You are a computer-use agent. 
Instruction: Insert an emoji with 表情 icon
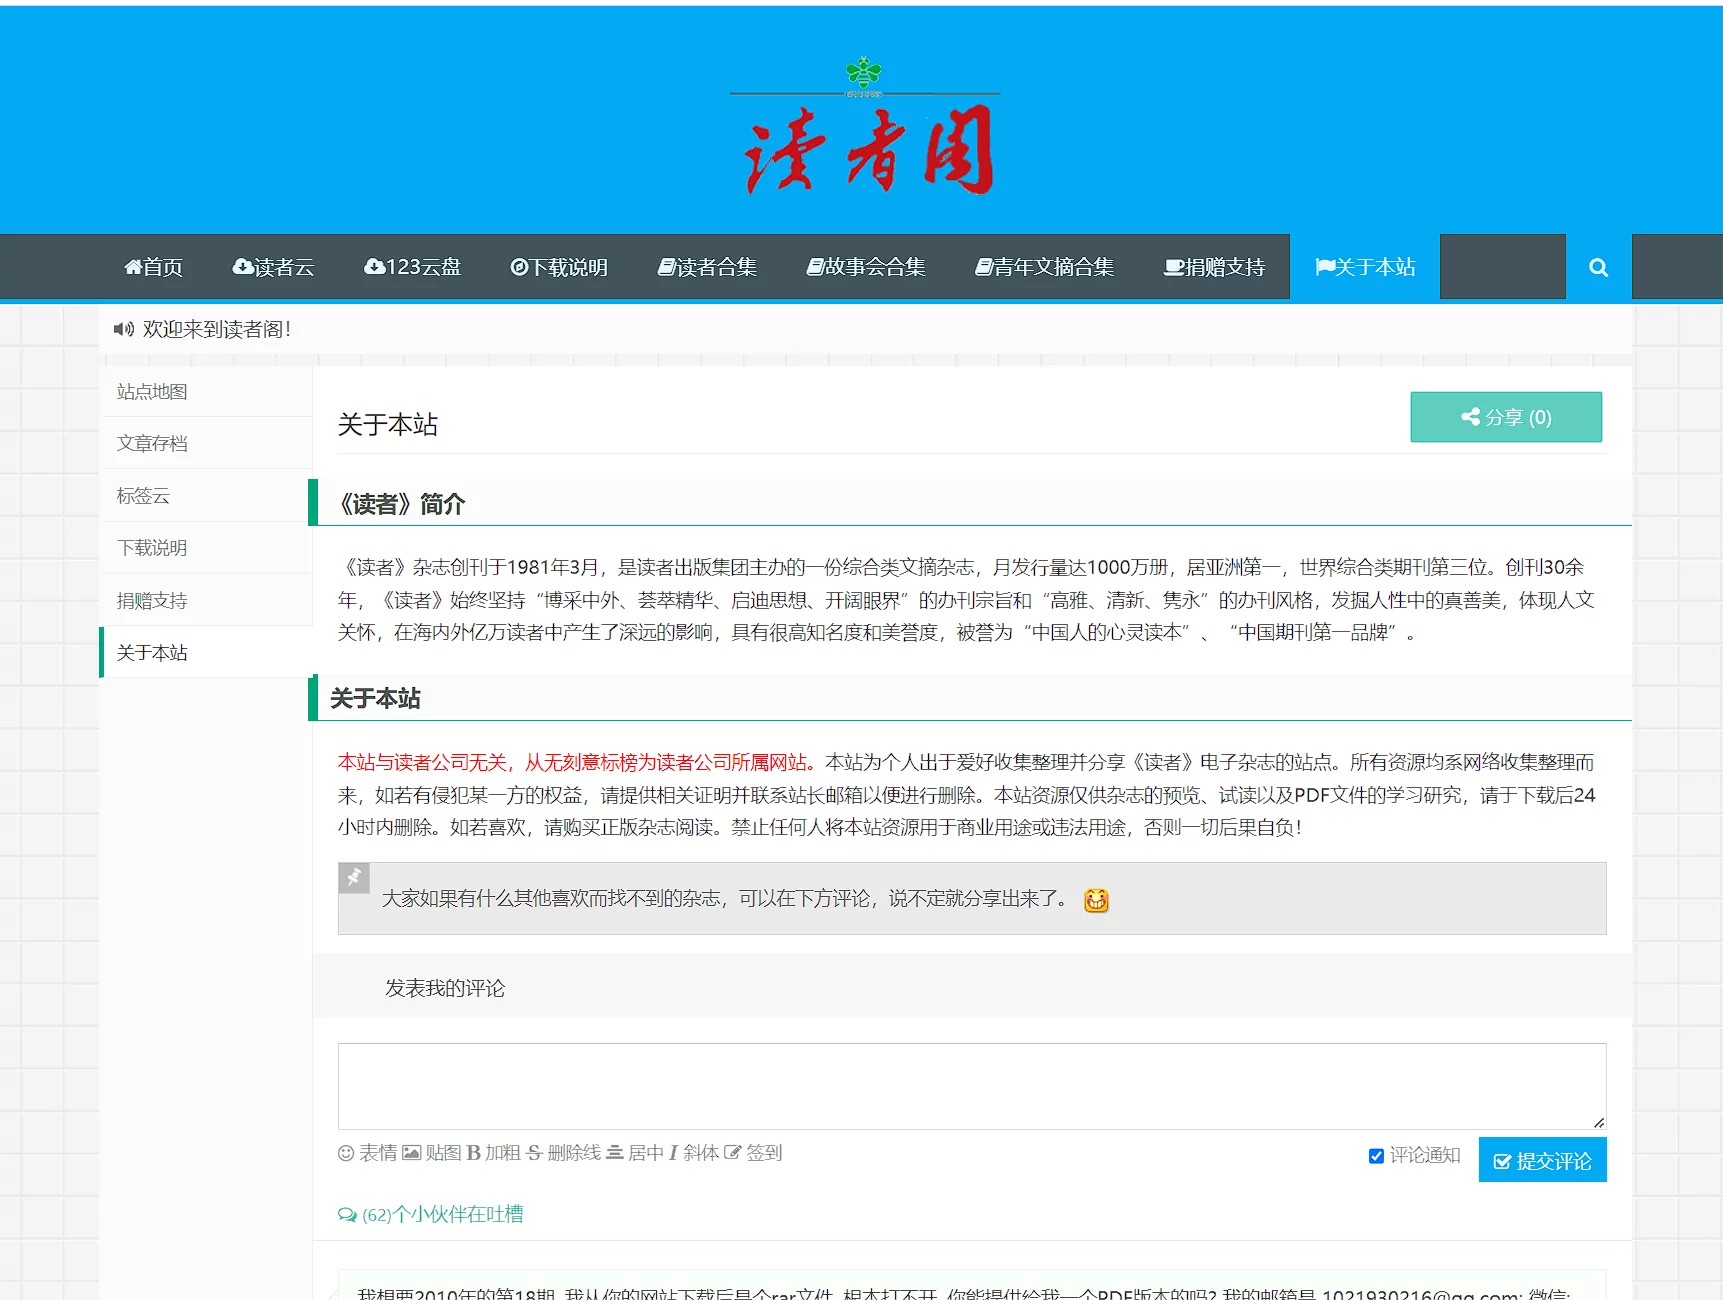[x=347, y=1153]
